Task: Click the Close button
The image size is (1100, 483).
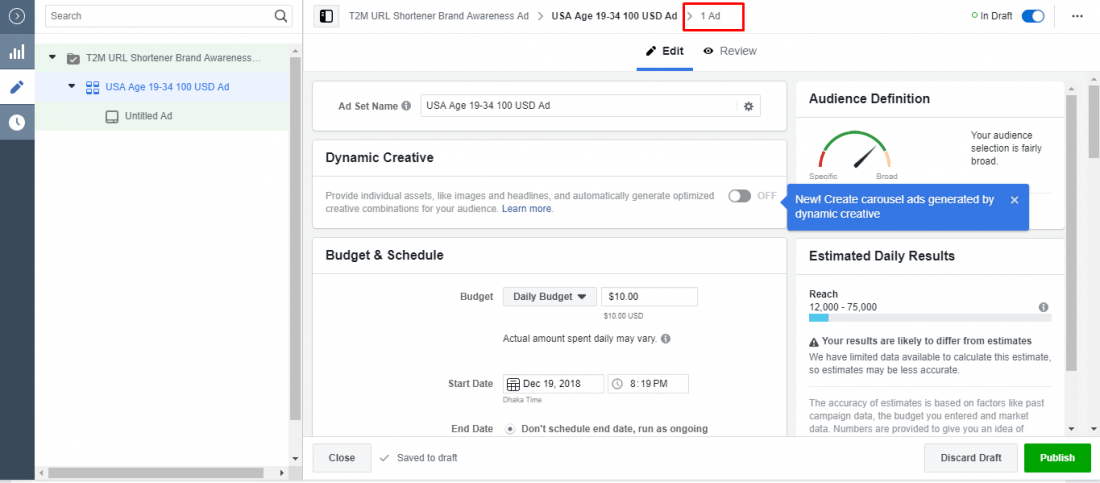Action: (342, 458)
